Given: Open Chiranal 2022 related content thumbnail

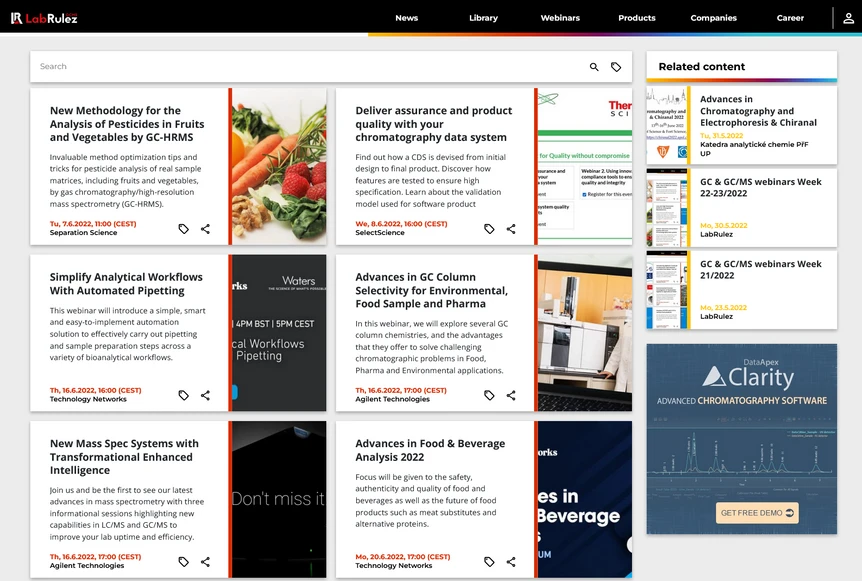Looking at the screenshot, I should tap(666, 125).
